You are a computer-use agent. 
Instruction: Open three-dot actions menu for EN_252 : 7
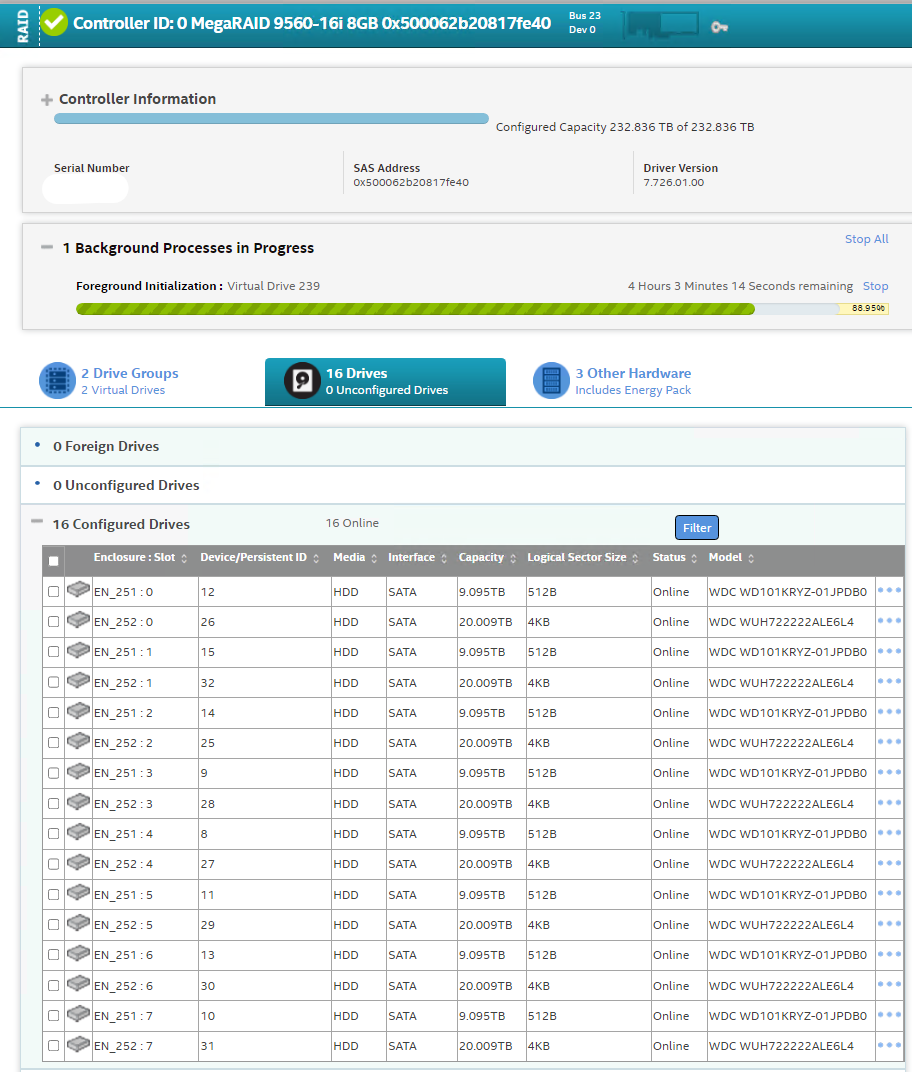[889, 1045]
